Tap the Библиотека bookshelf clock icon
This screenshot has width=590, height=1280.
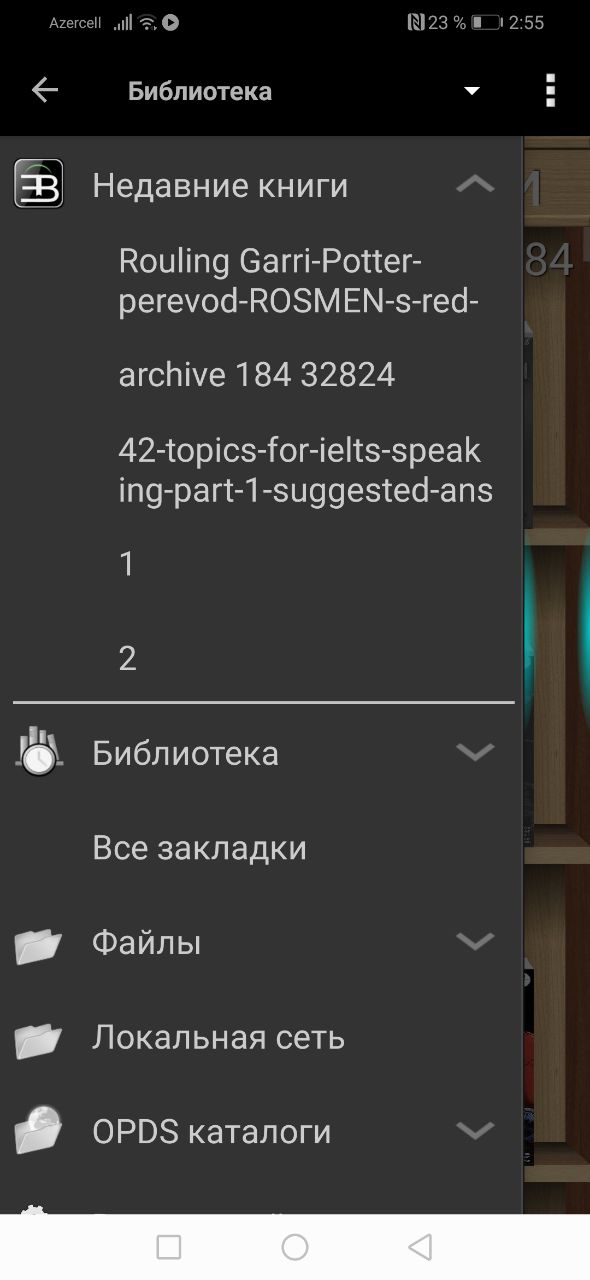(39, 752)
